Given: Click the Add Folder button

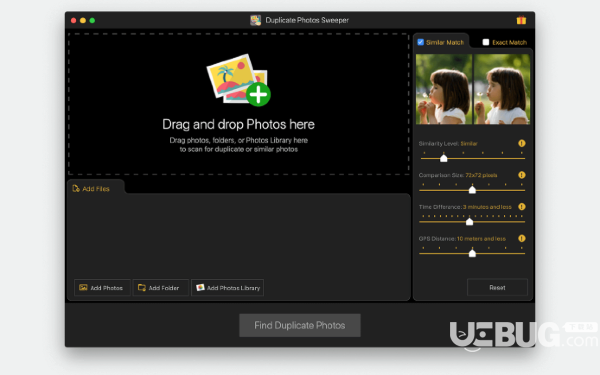Looking at the screenshot, I should click(x=160, y=288).
